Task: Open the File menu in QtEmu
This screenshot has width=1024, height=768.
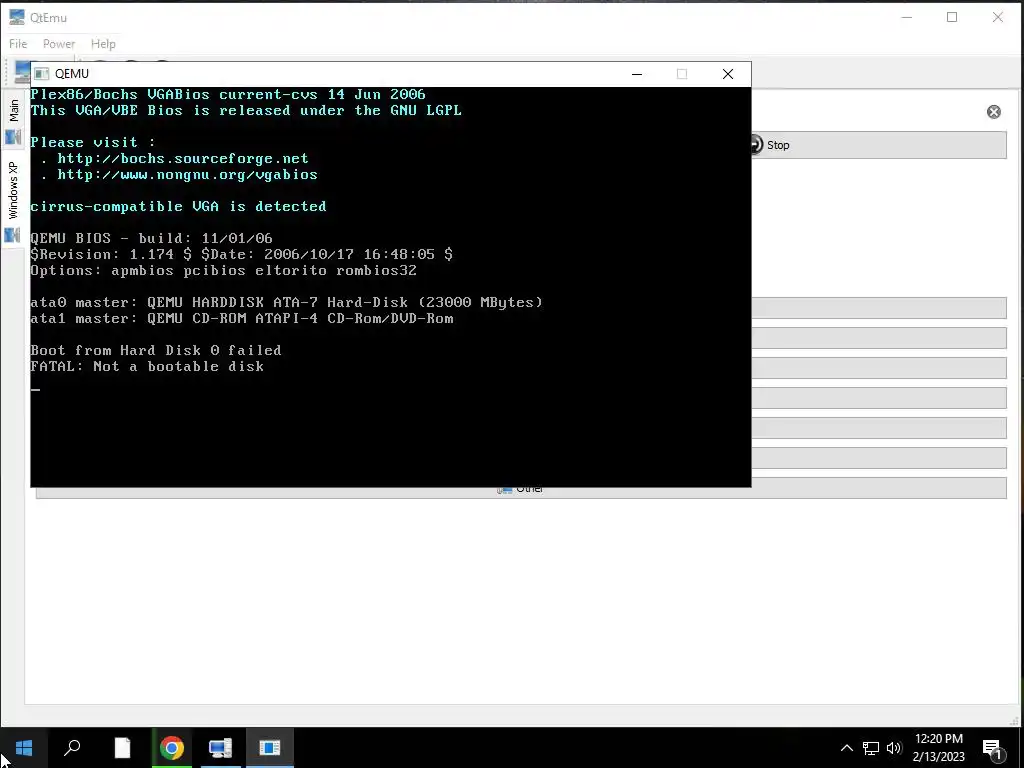Action: pos(18,44)
